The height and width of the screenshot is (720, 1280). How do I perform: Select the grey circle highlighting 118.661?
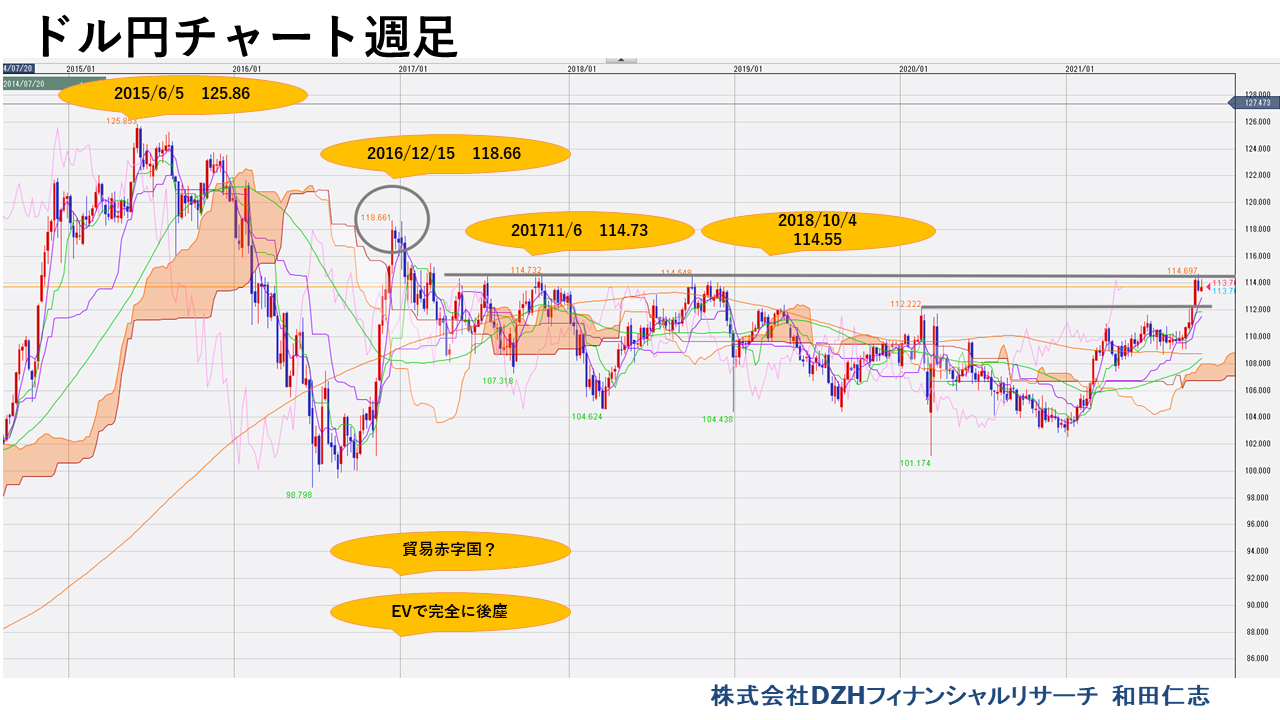coord(394,218)
